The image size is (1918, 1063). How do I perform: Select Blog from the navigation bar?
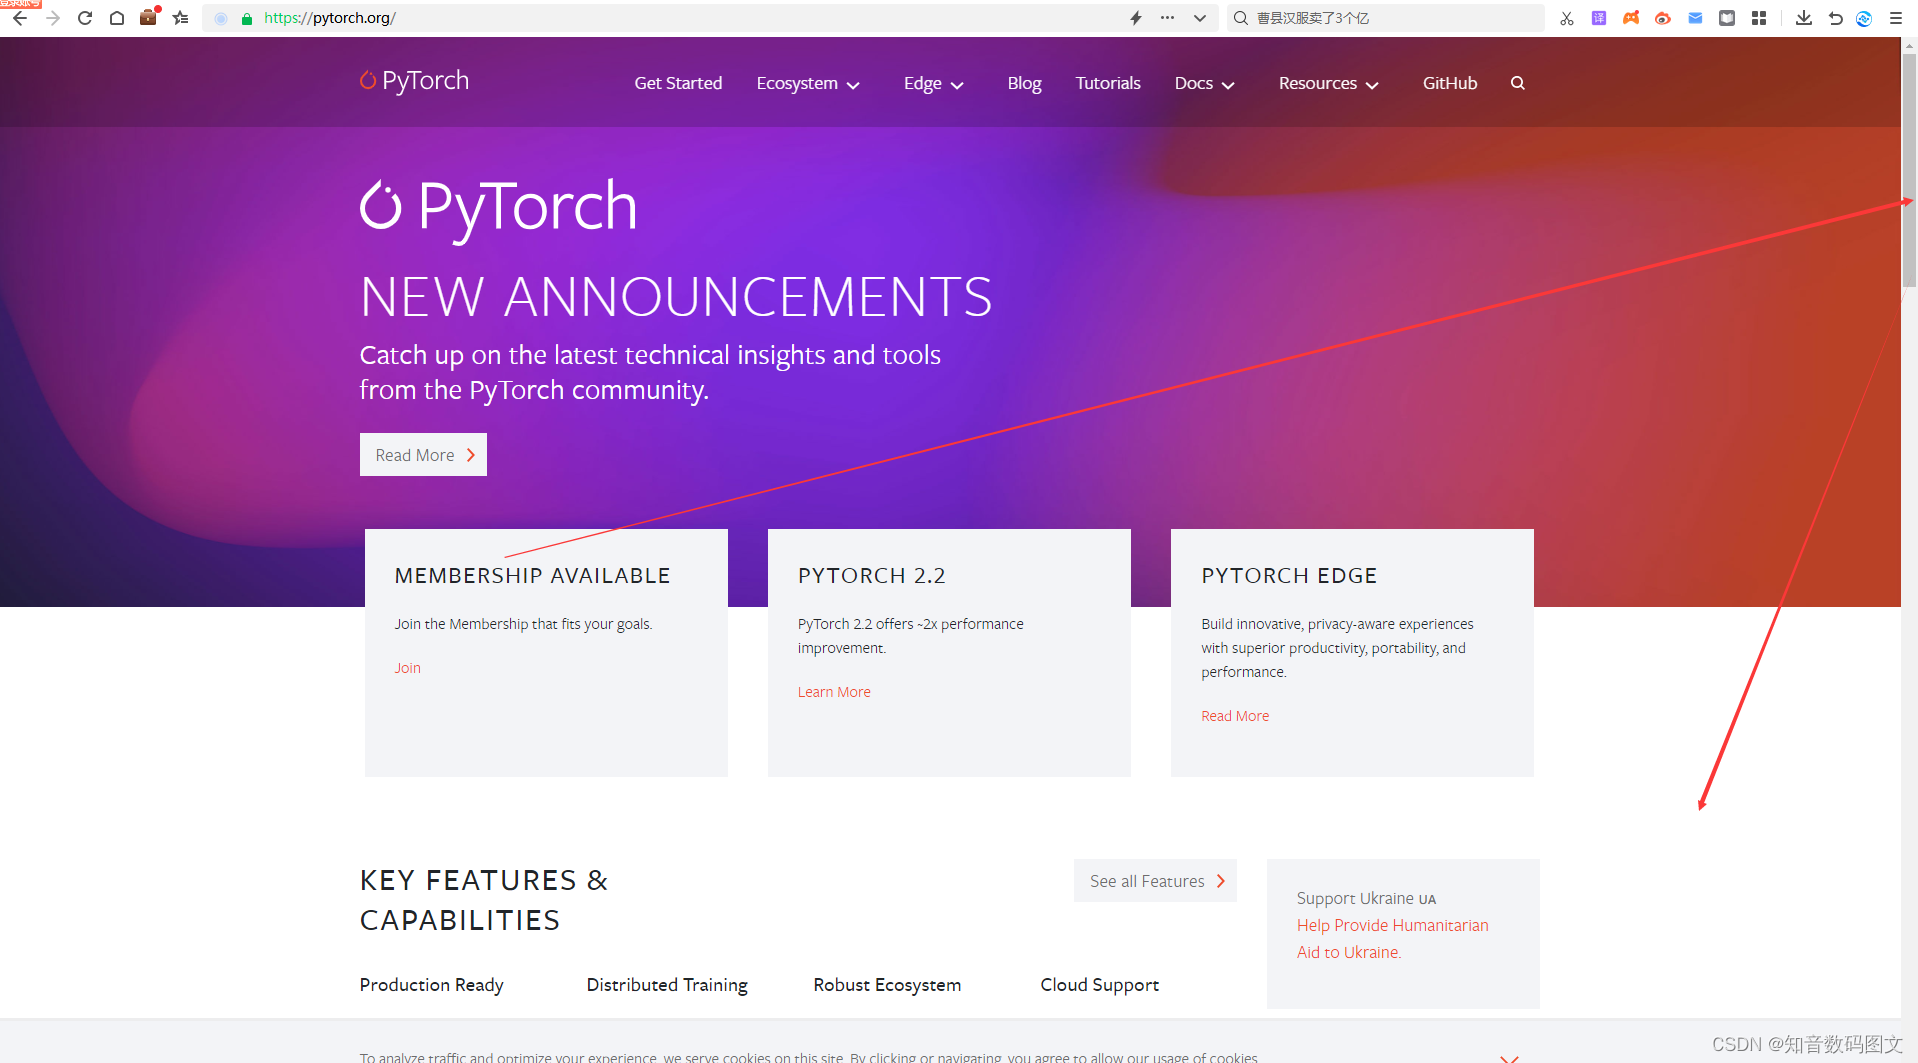[1023, 83]
